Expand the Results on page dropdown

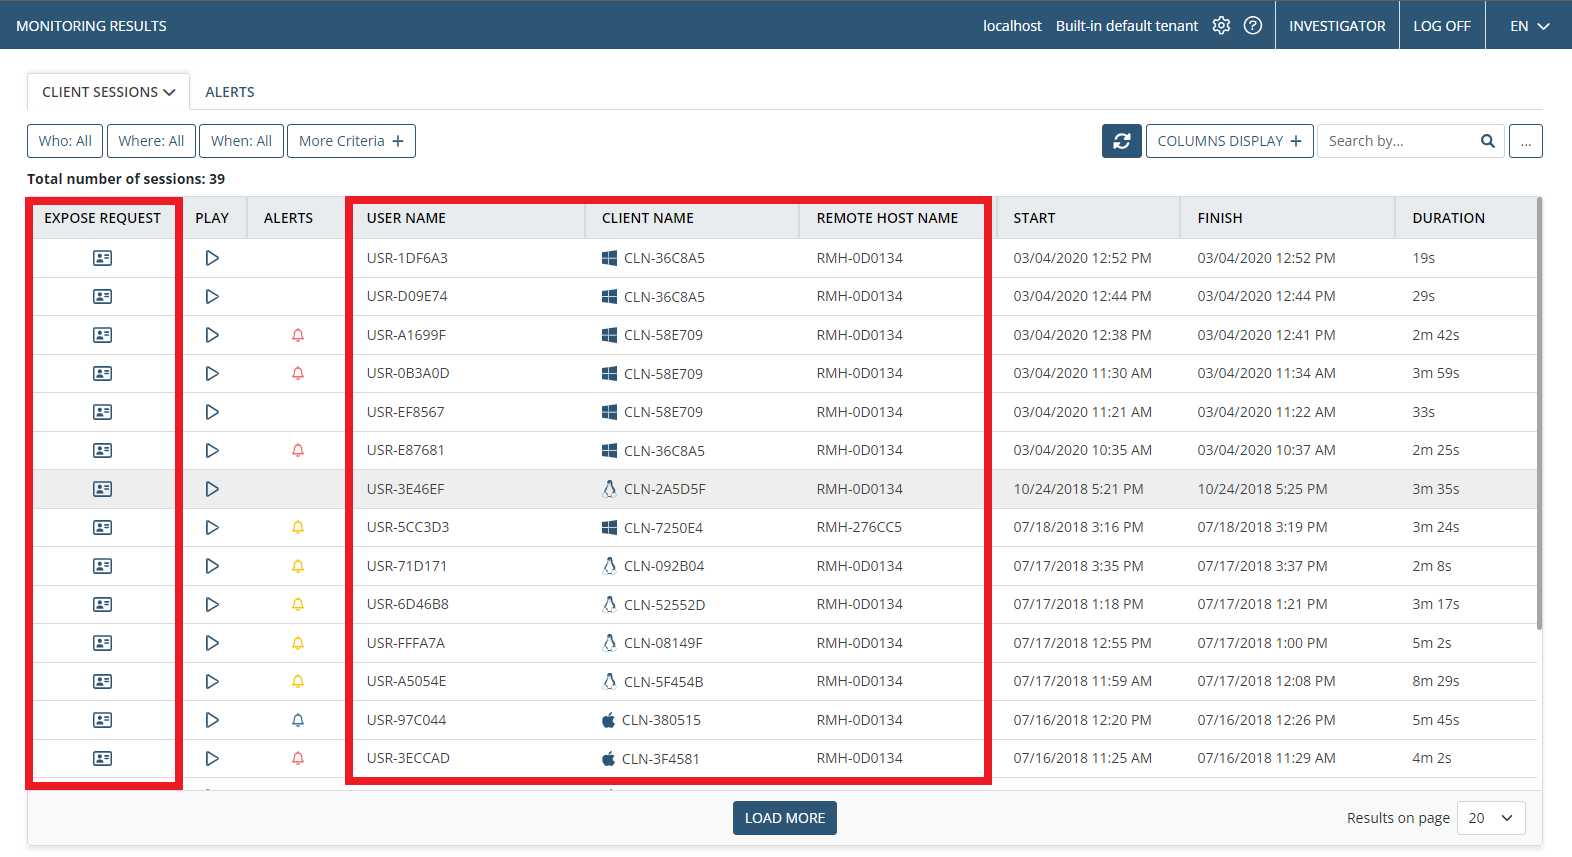point(1490,818)
